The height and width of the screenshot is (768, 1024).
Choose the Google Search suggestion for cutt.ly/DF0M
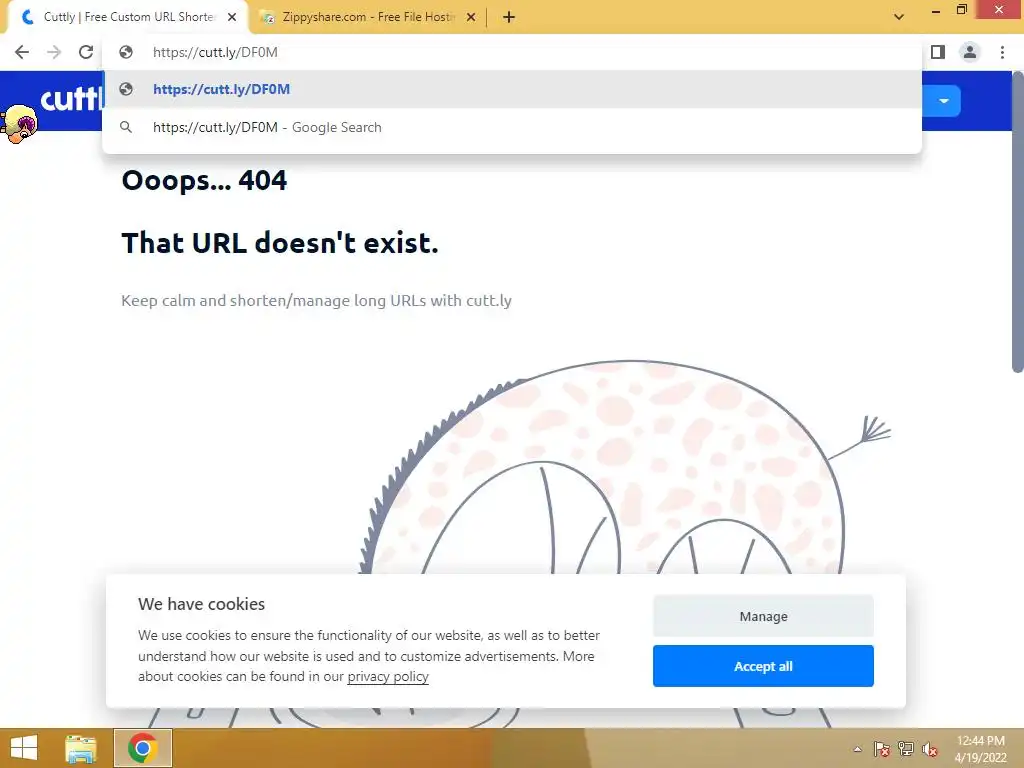point(512,127)
